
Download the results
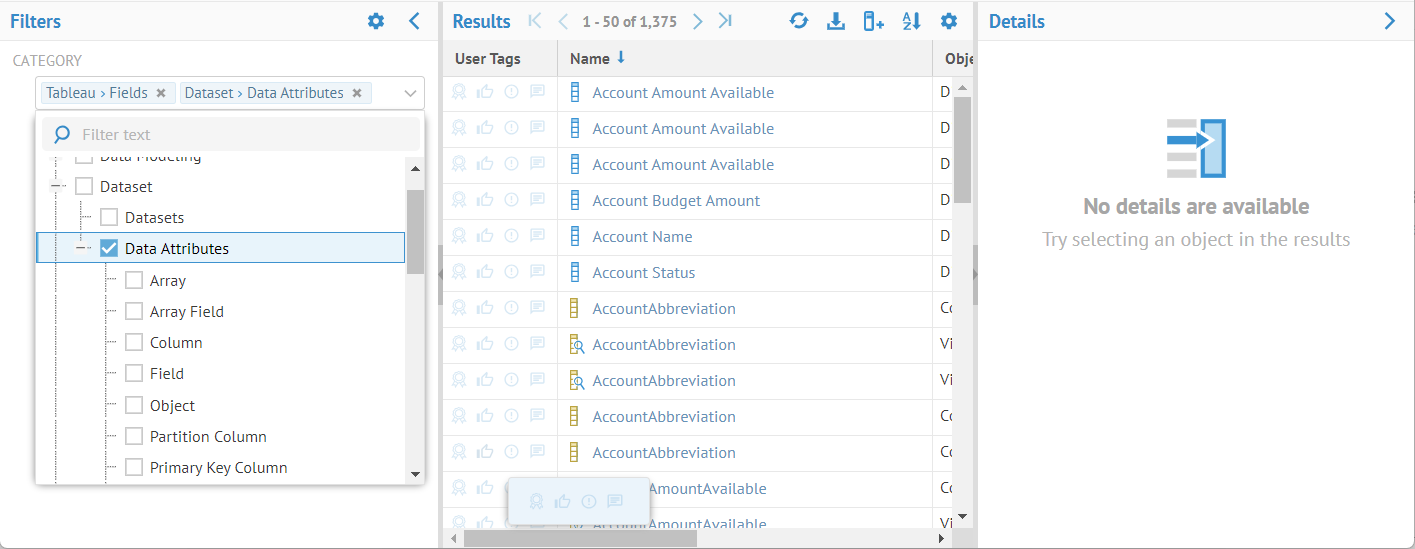coord(836,21)
